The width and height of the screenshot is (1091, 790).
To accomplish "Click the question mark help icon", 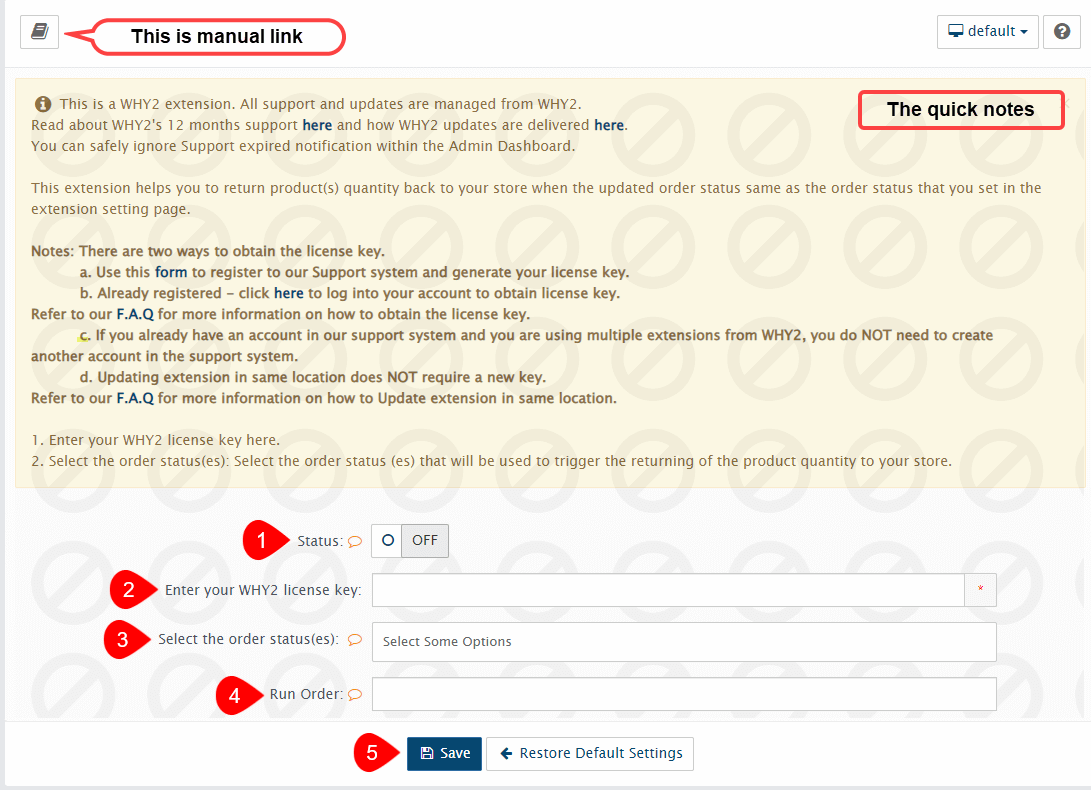I will coord(1061,32).
